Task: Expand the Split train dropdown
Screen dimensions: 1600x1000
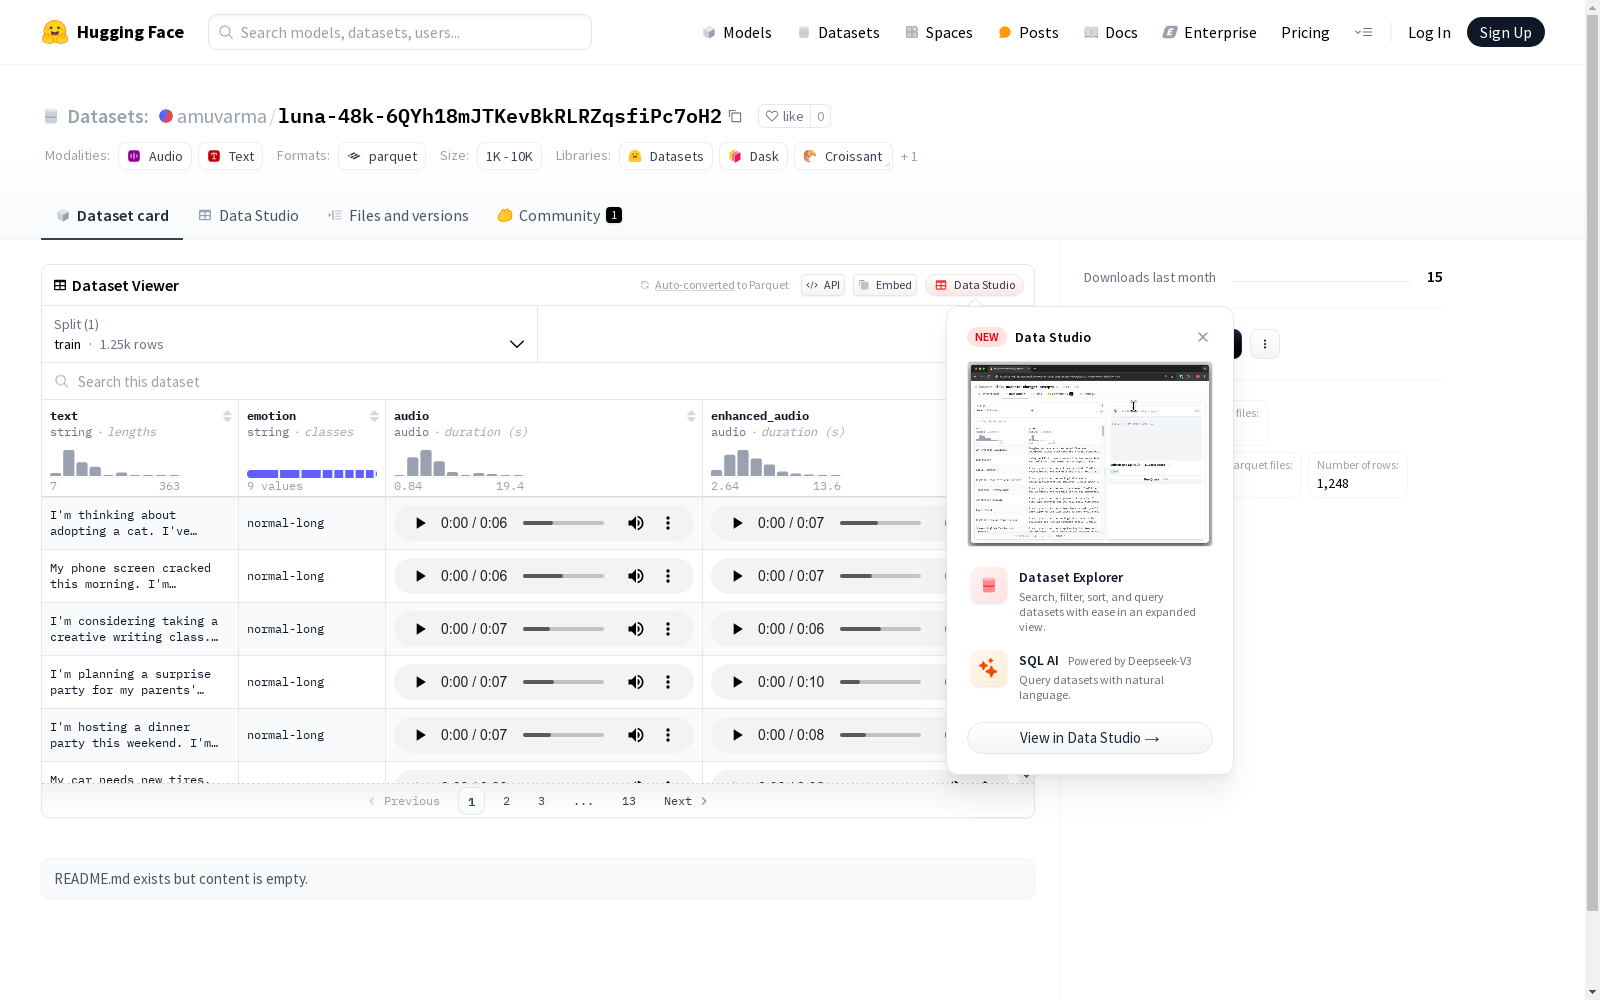Action: point(290,334)
